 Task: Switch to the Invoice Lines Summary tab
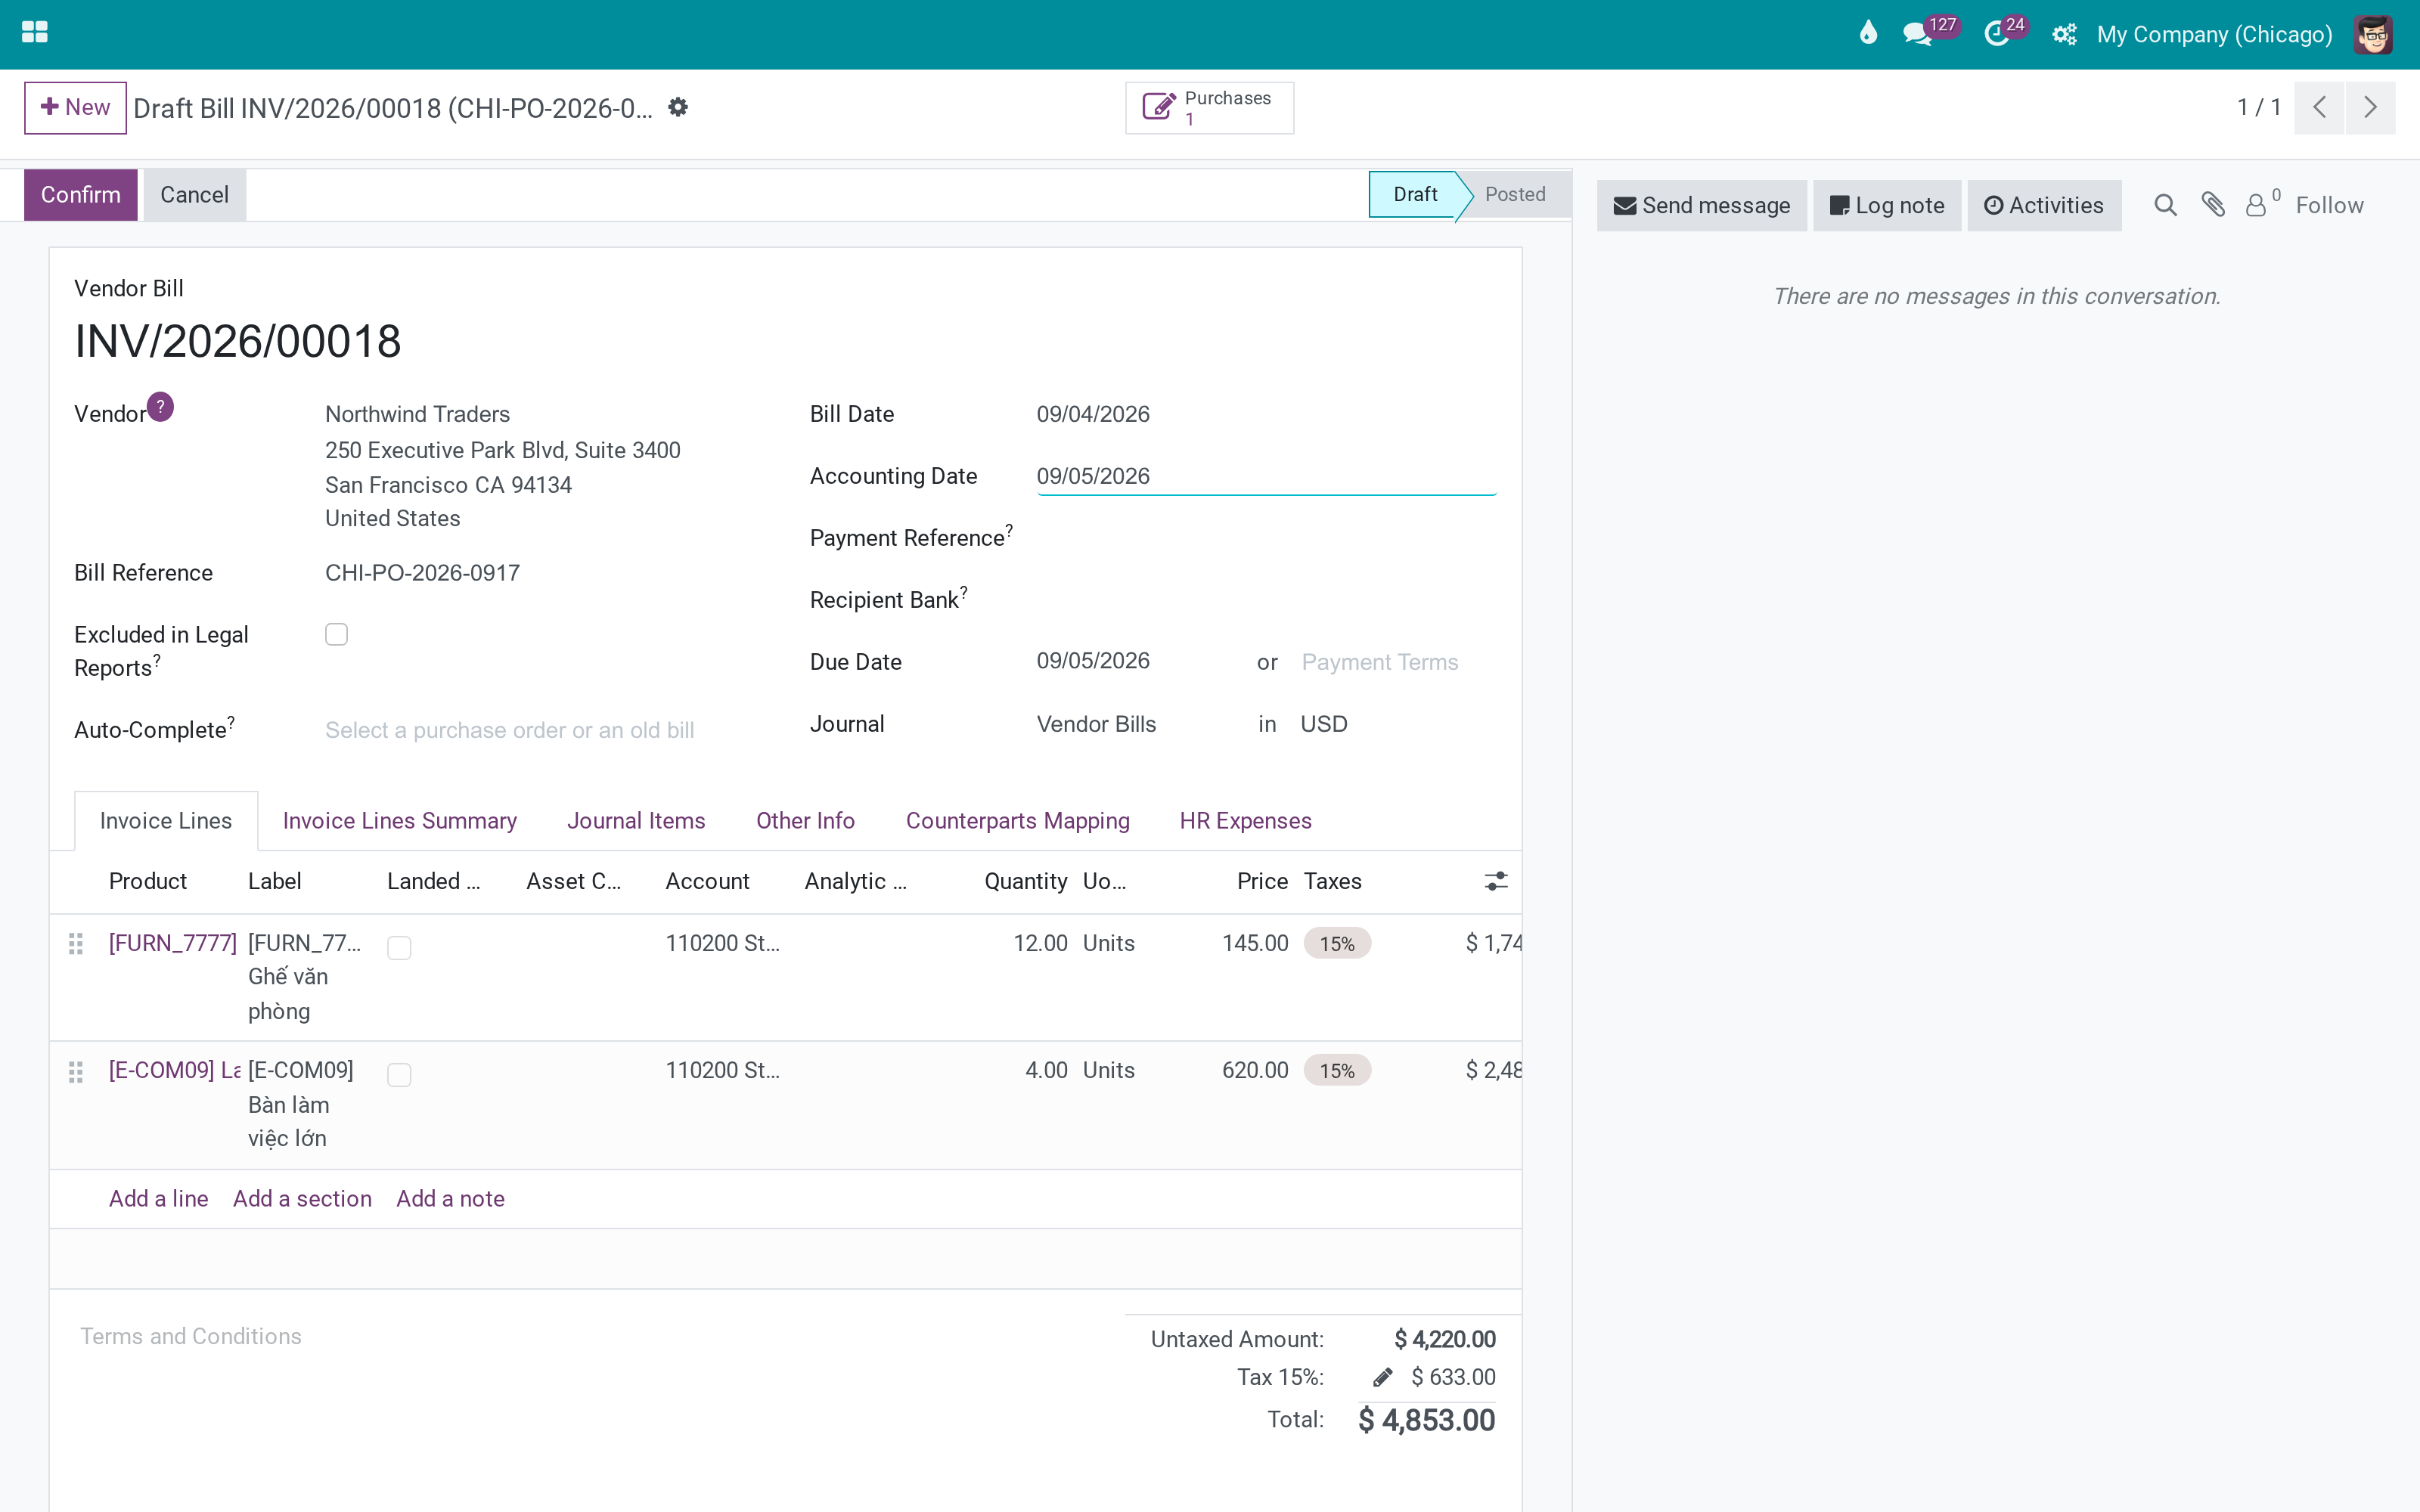pos(400,821)
